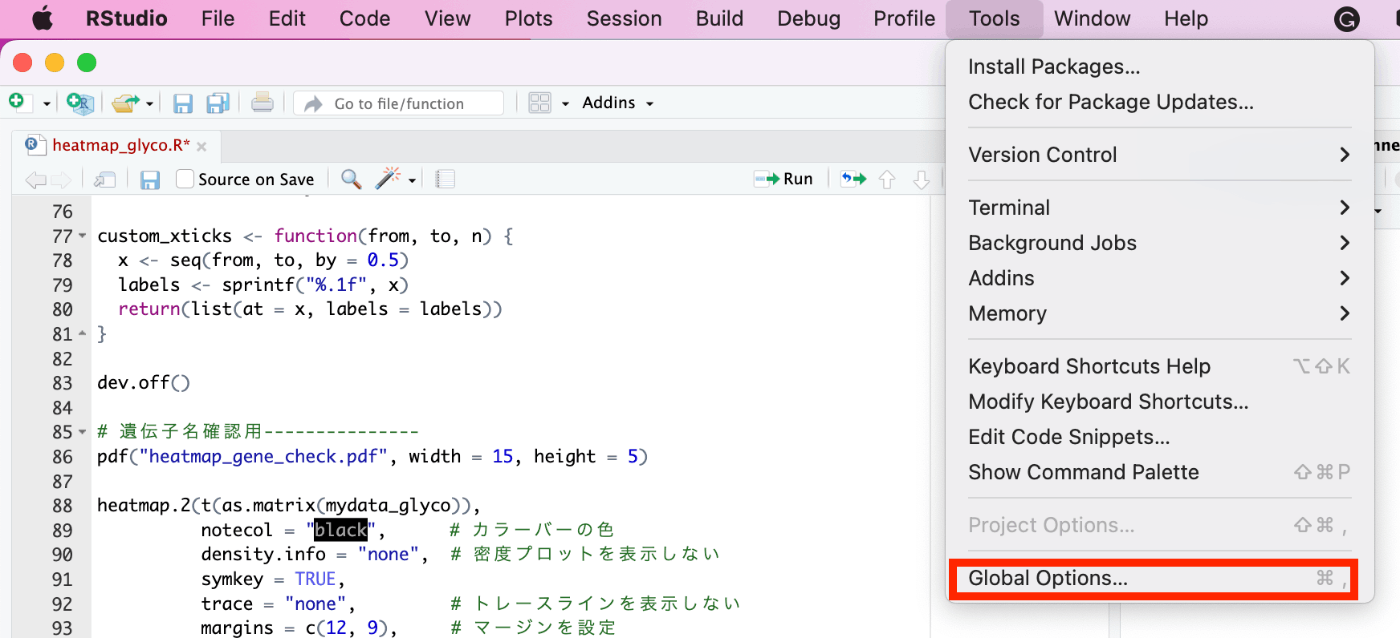Image resolution: width=1400 pixels, height=638 pixels.
Task: Open the RStudio application menu
Action: [x=127, y=19]
